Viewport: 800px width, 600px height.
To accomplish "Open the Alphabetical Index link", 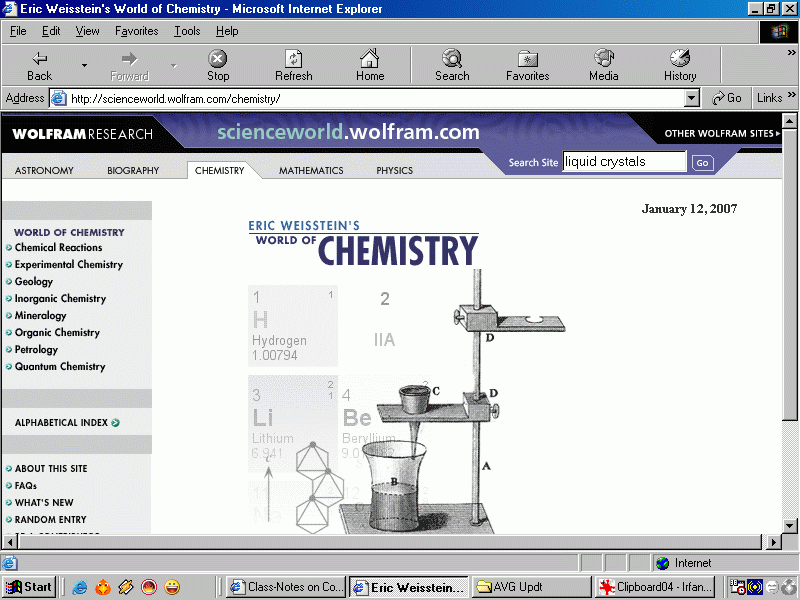I will [x=61, y=422].
